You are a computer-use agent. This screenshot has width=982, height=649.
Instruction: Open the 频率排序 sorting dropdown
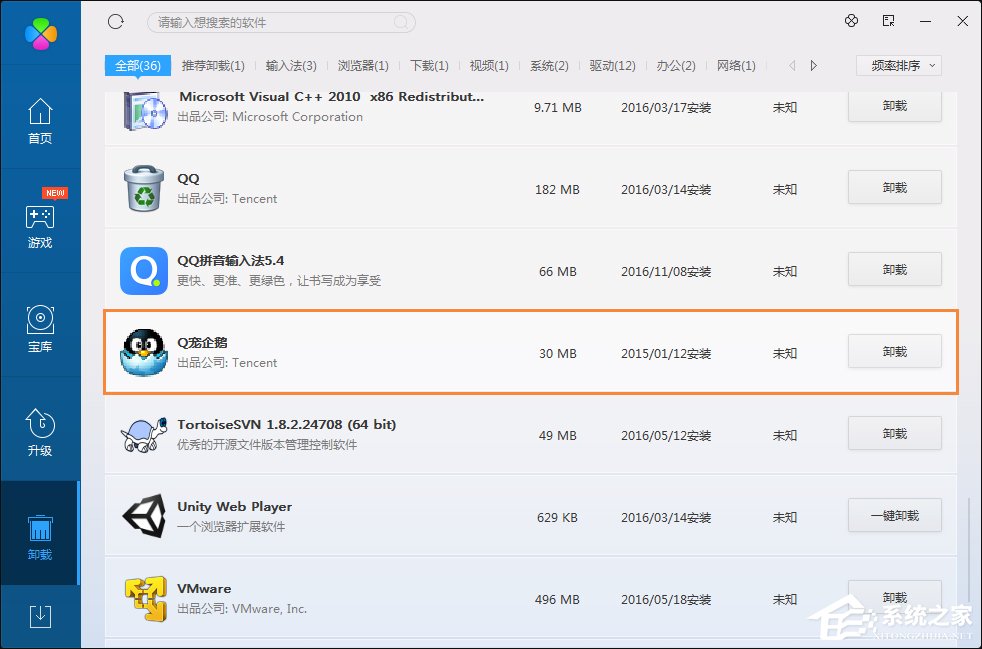[896, 65]
